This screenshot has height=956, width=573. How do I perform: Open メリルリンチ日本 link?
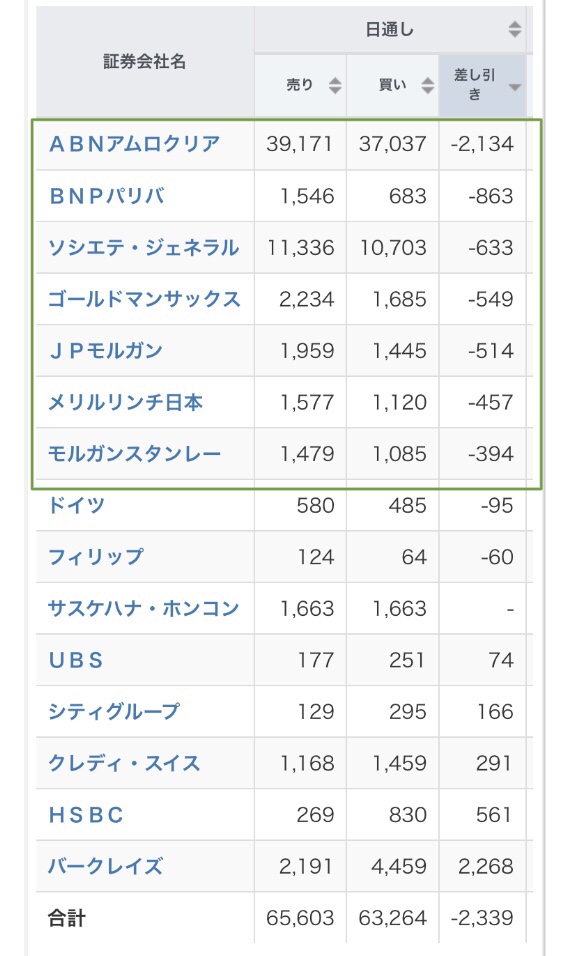pyautogui.click(x=125, y=402)
